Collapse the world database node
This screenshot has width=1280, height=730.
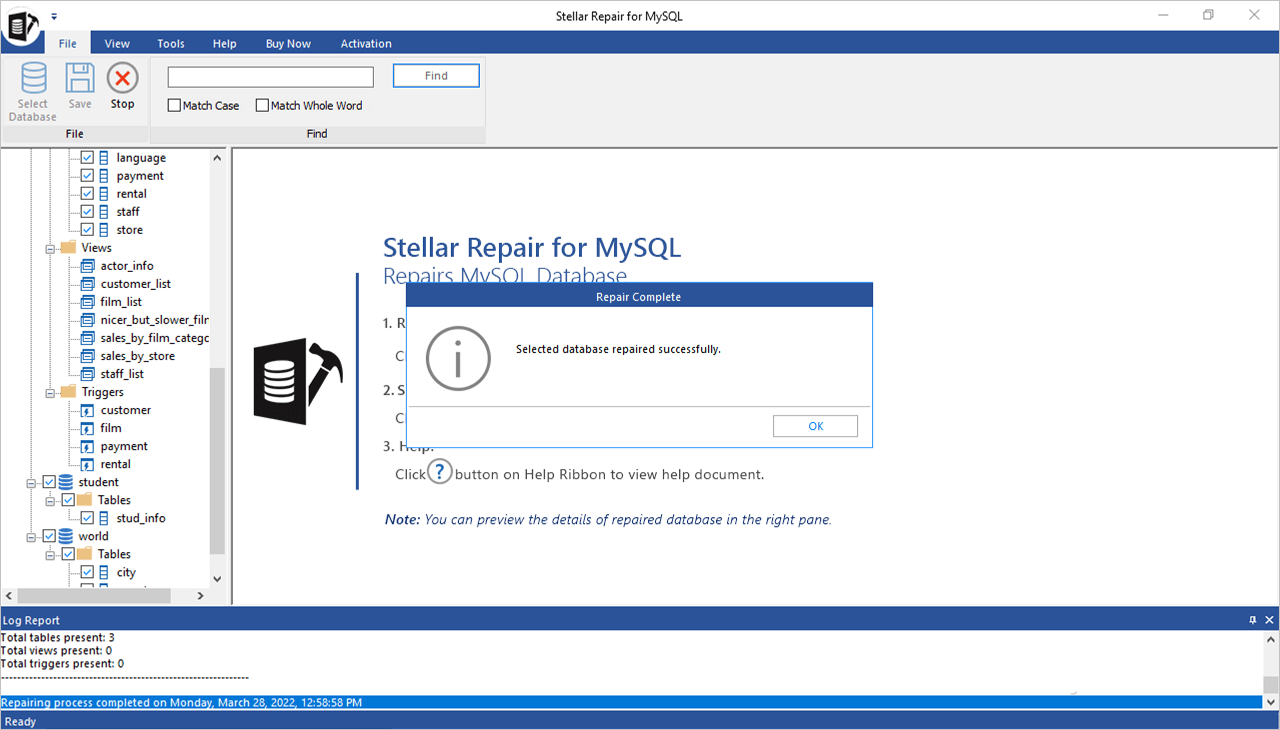32,536
